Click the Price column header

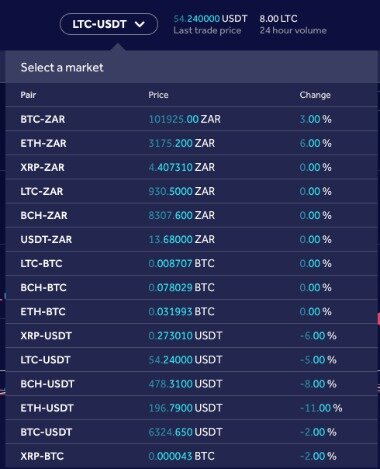point(158,95)
